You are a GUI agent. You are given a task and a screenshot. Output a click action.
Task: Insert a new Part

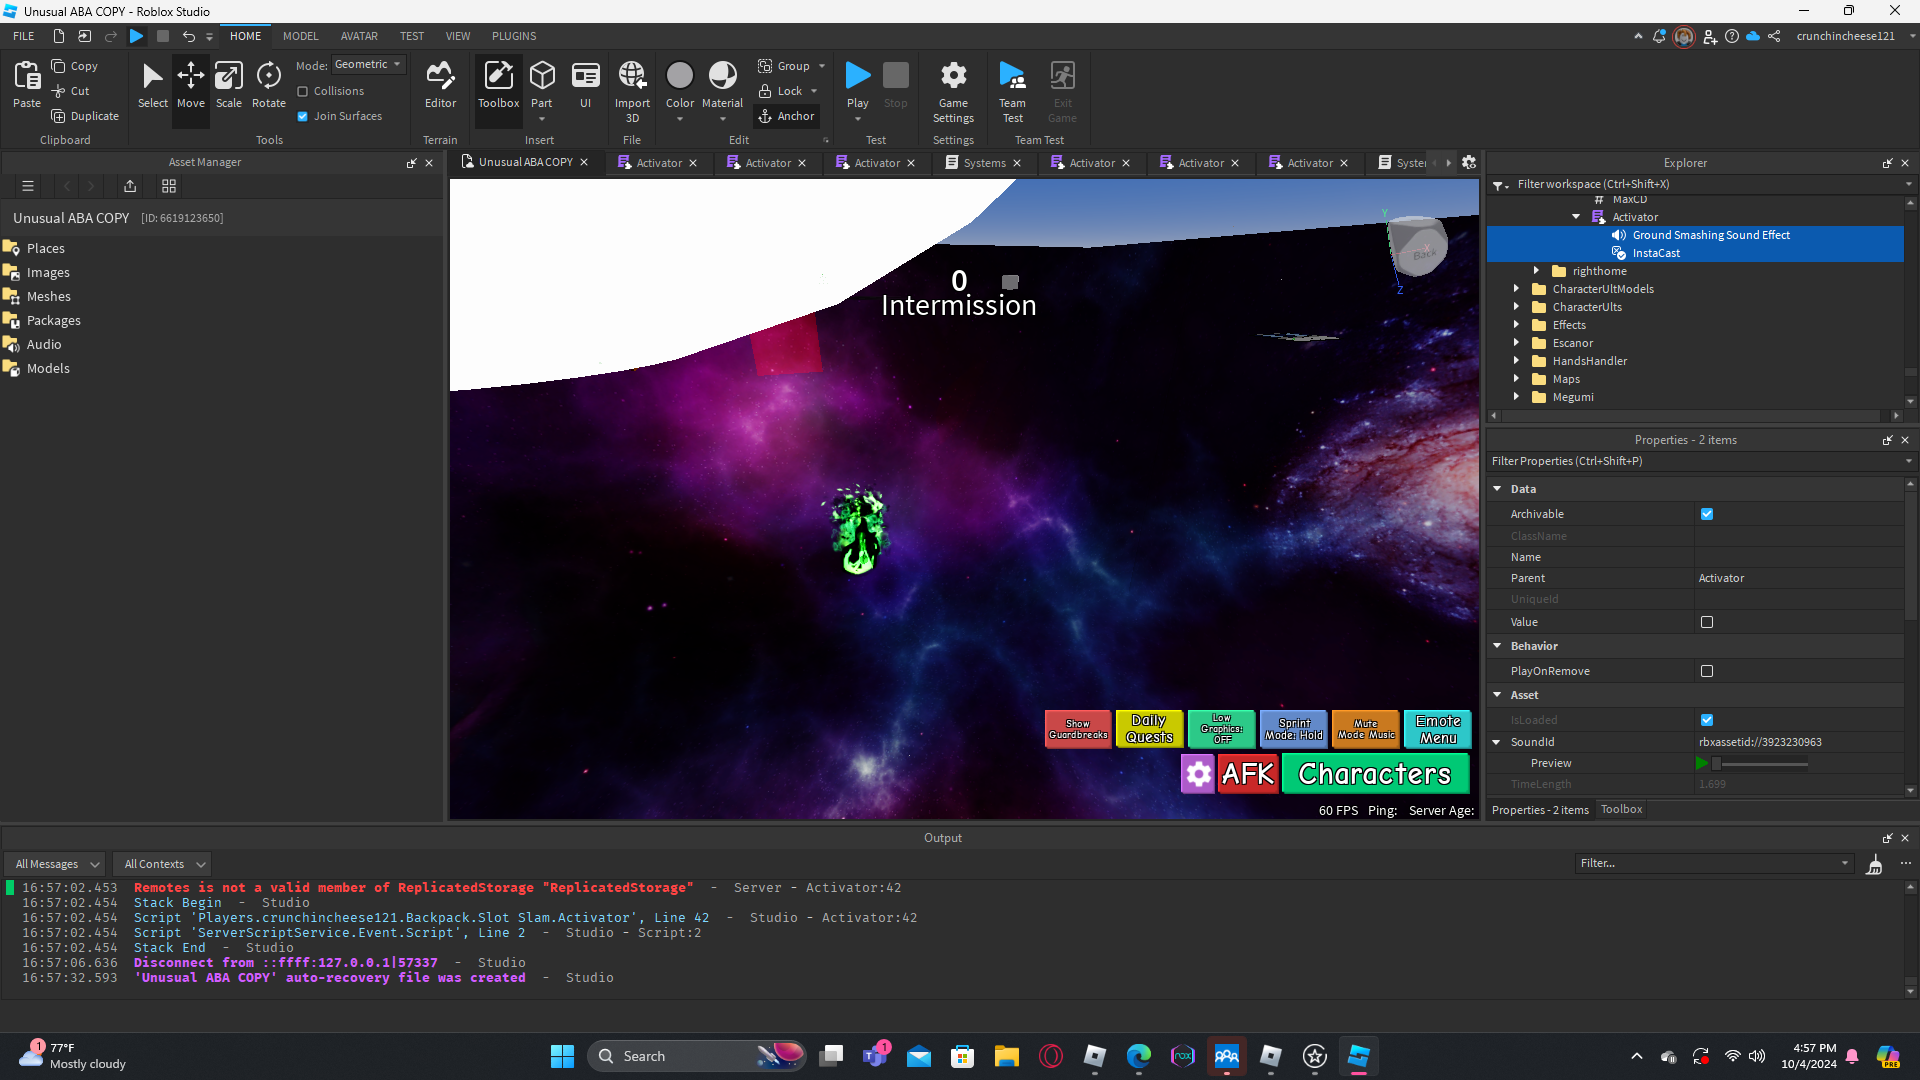tap(542, 84)
